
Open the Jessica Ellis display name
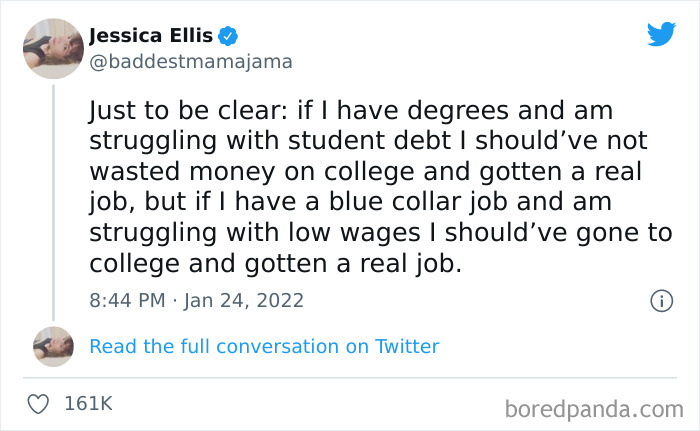click(151, 36)
